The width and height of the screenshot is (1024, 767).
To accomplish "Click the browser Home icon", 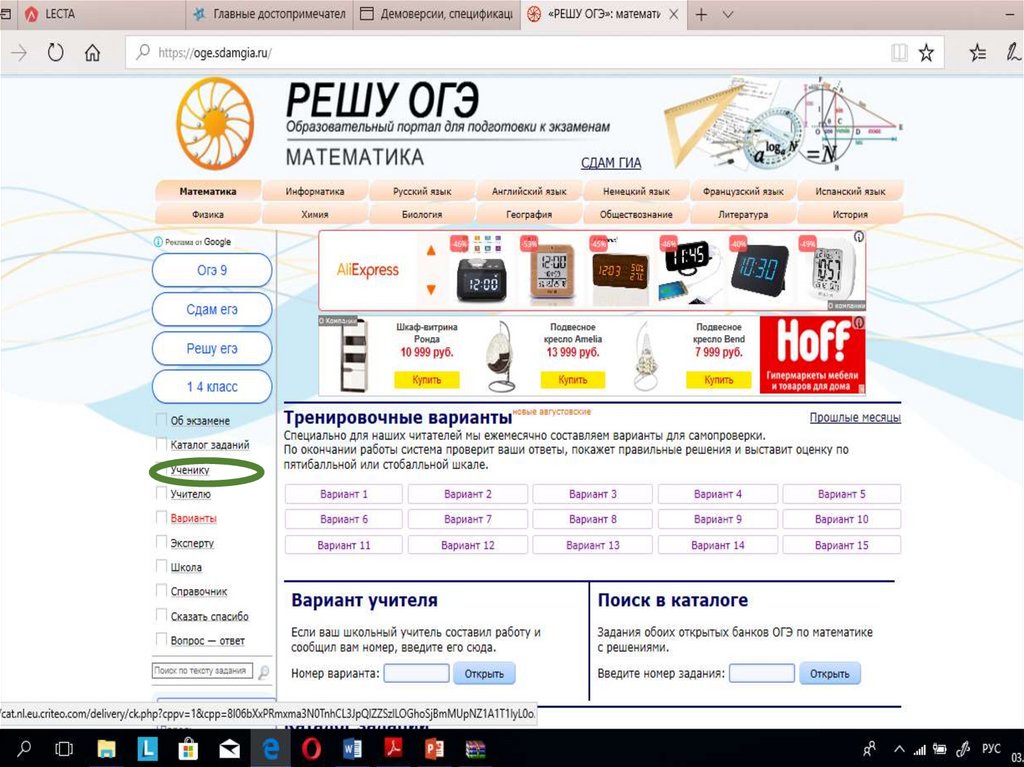I will tap(93, 52).
